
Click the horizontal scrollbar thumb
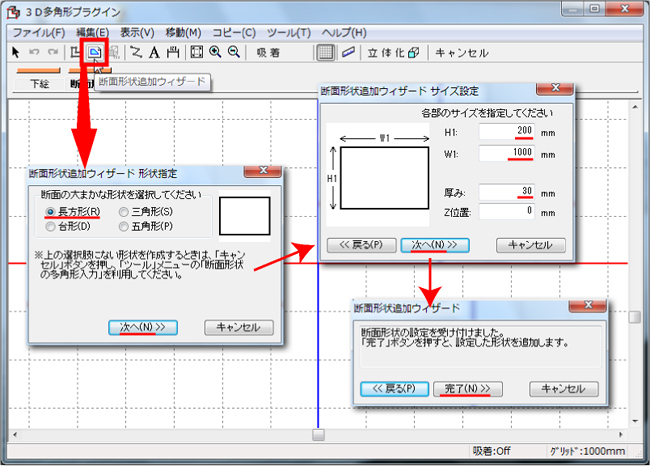point(318,435)
